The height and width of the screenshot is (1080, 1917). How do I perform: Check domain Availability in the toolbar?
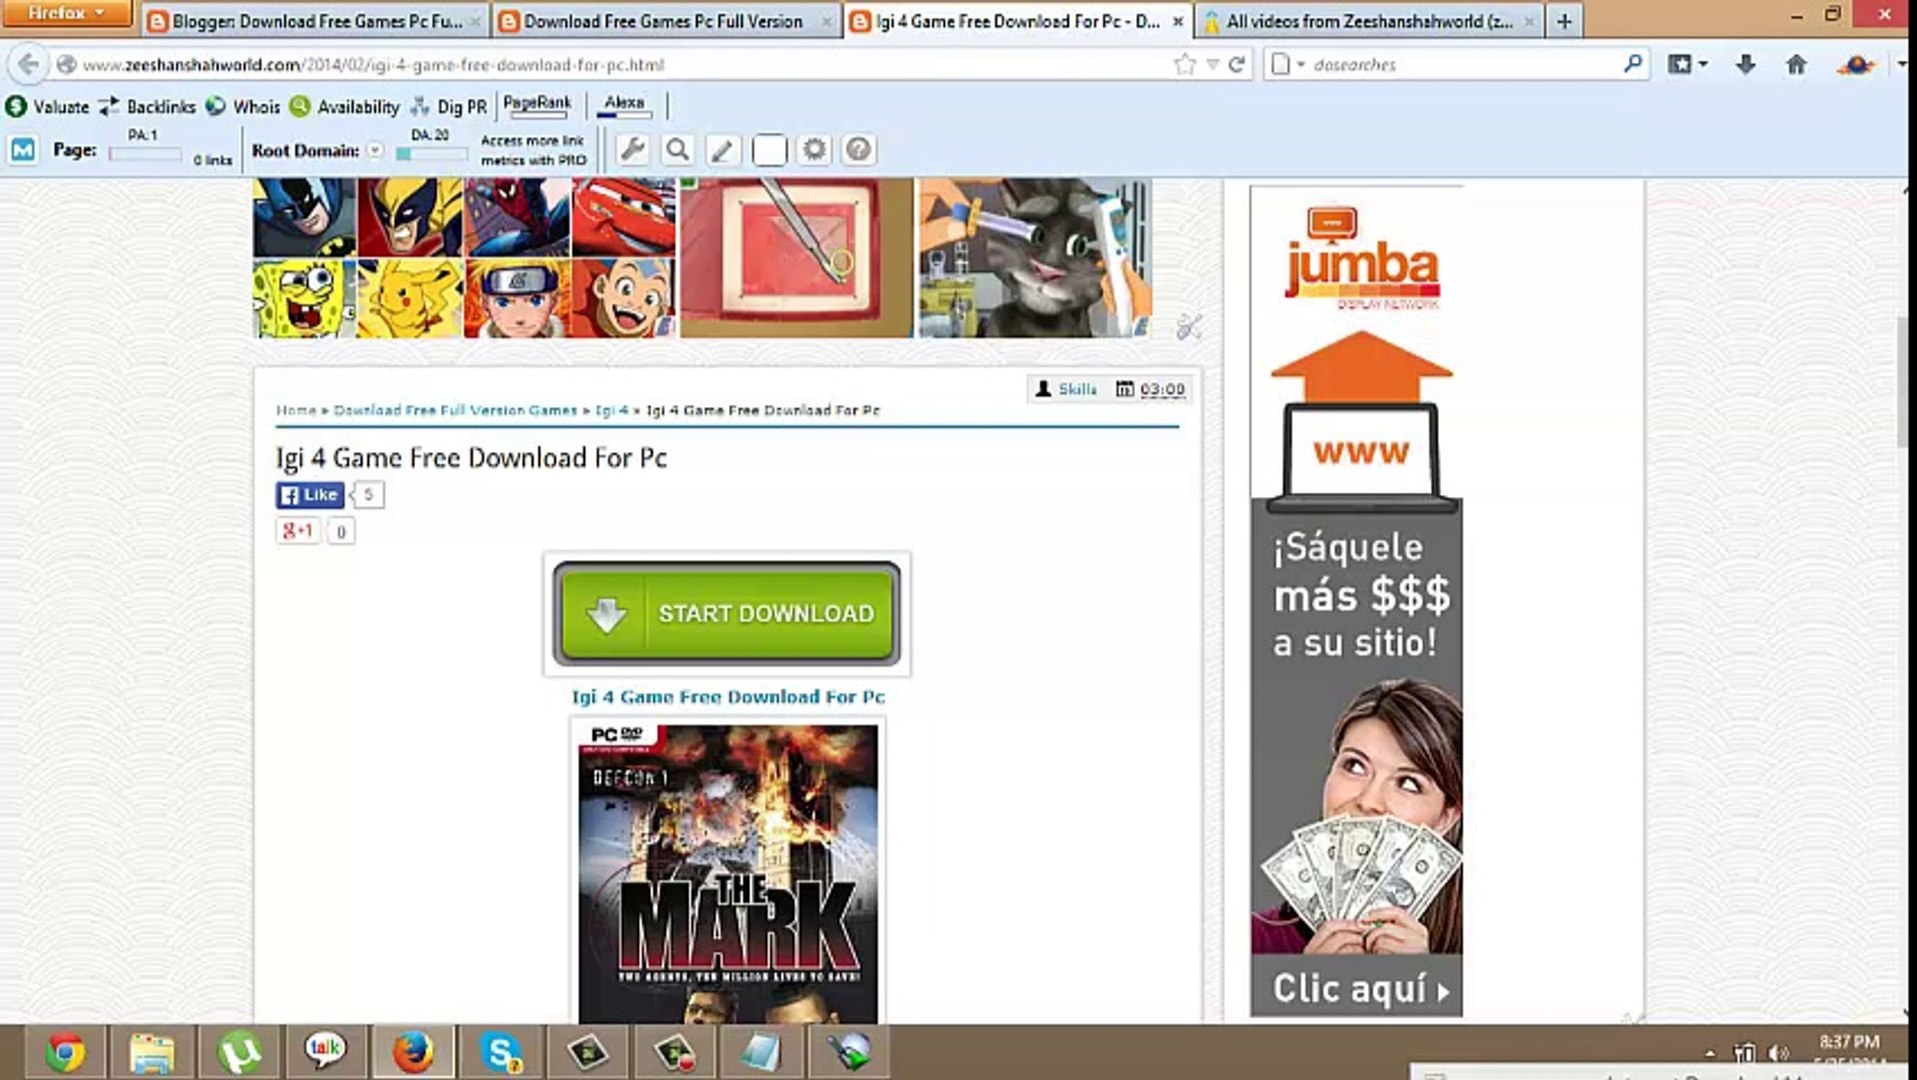click(344, 106)
